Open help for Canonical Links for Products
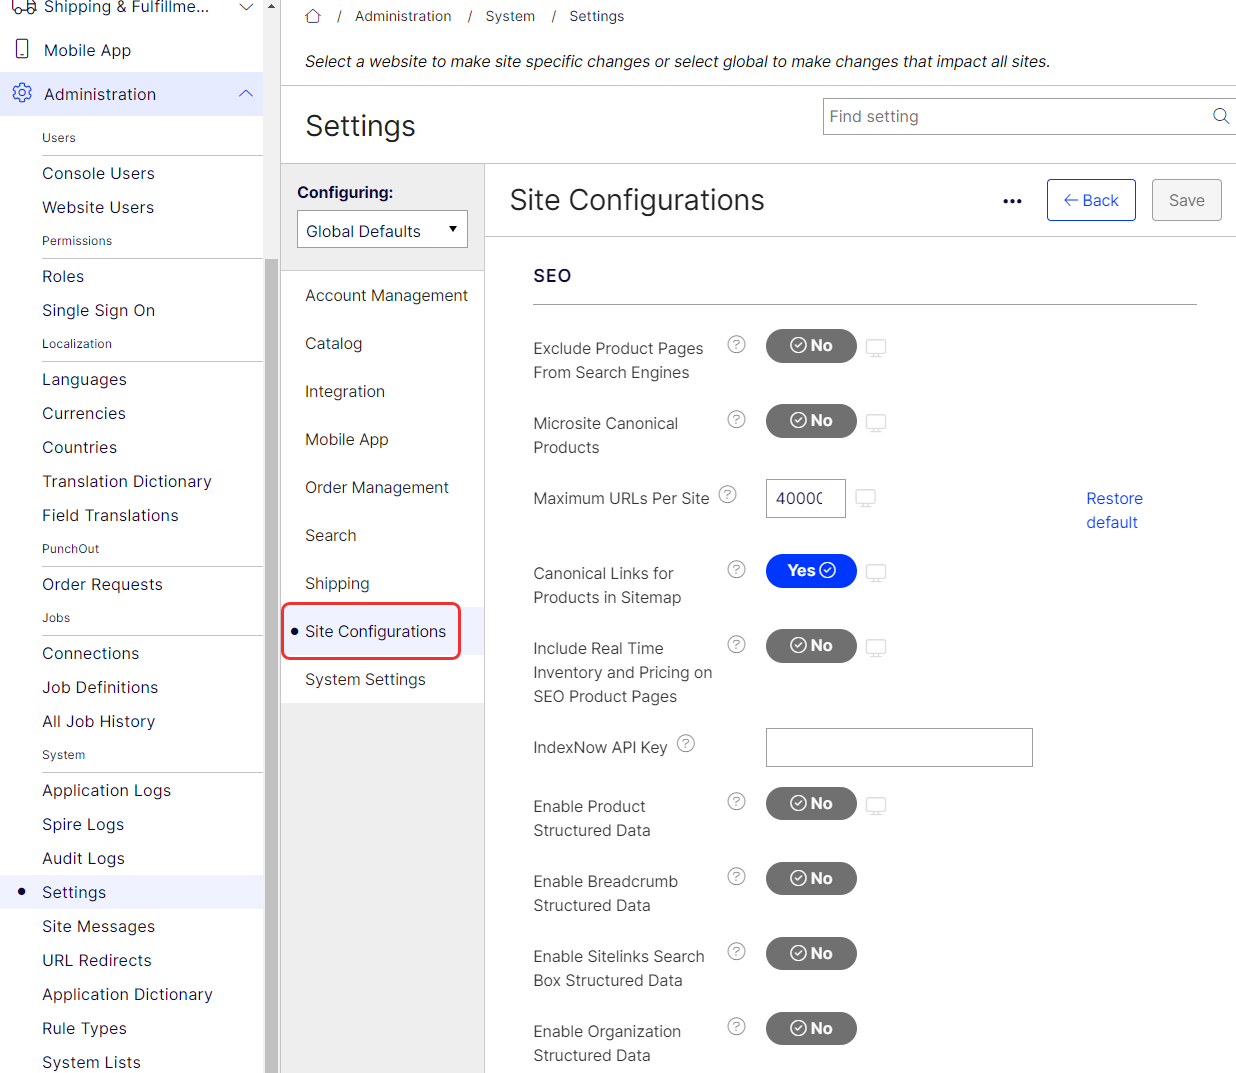Viewport: 1236px width, 1073px height. pyautogui.click(x=736, y=569)
